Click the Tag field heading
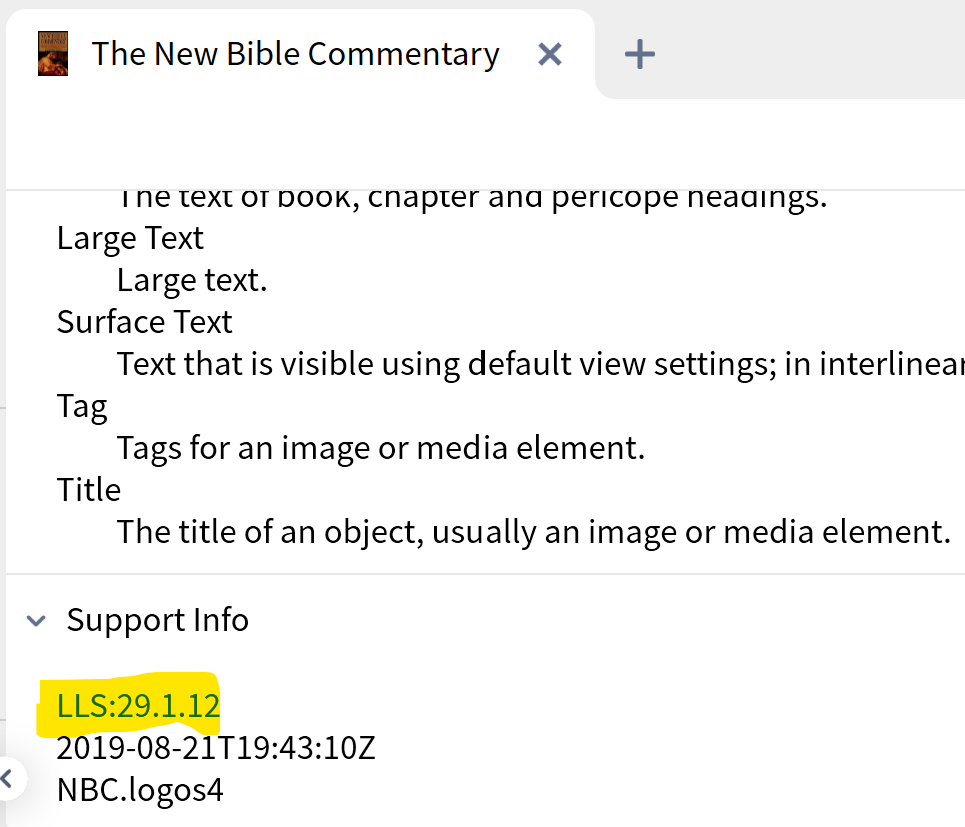This screenshot has height=827, width=965. click(82, 406)
